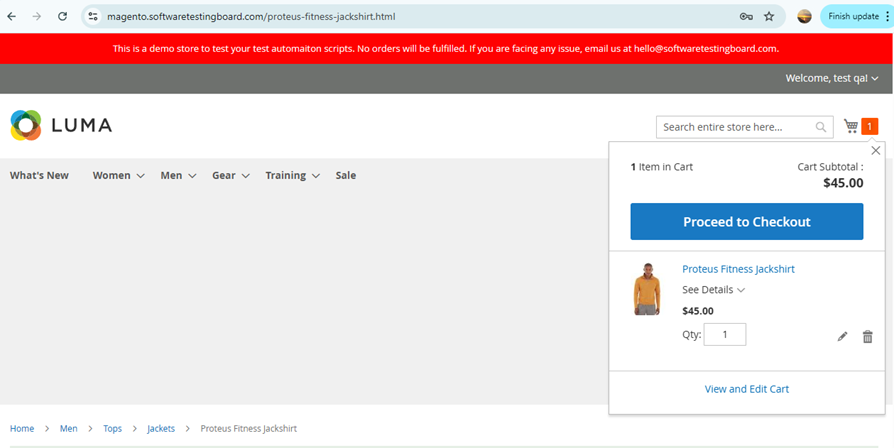The height and width of the screenshot is (448, 894).
Task: Open View and Edit Cart link
Action: (x=746, y=389)
